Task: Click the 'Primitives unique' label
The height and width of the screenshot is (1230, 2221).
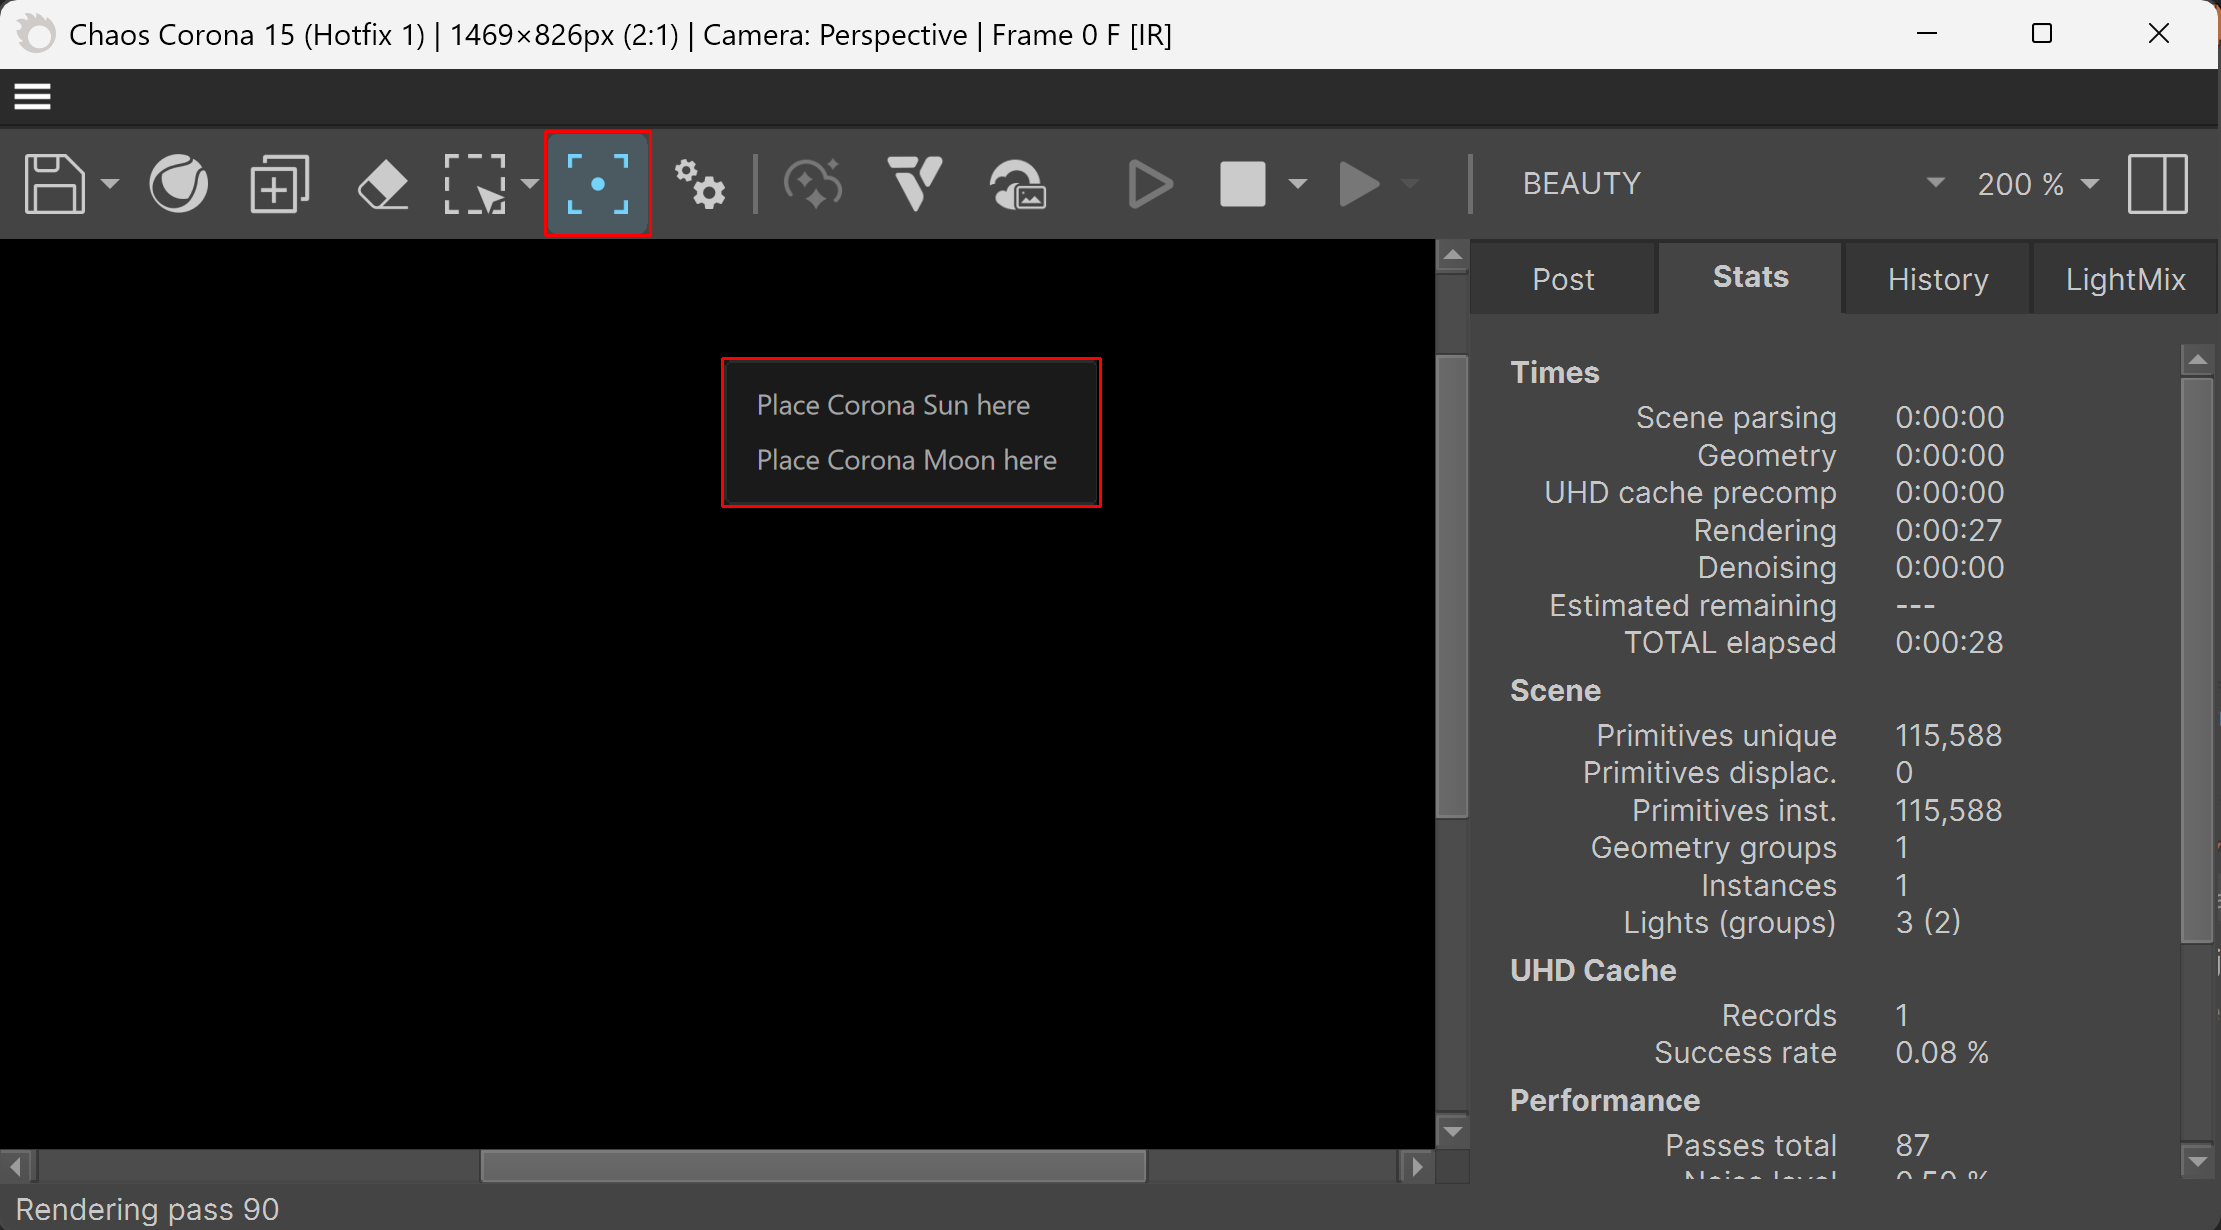Action: tap(1716, 735)
